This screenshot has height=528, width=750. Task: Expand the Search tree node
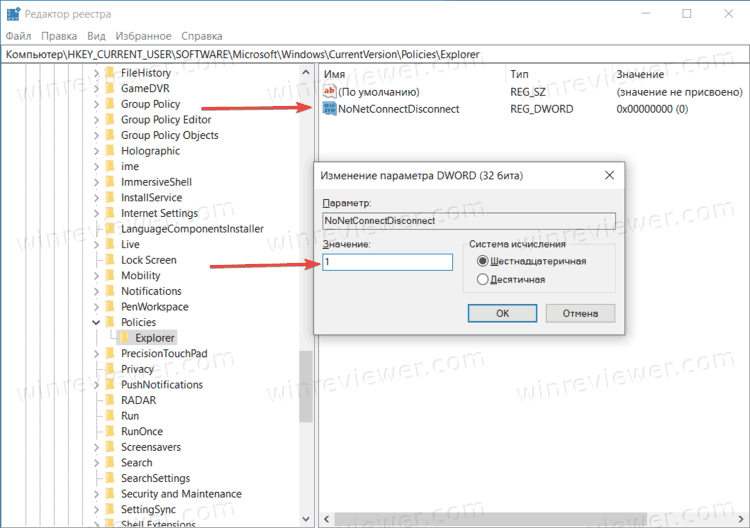[x=96, y=462]
